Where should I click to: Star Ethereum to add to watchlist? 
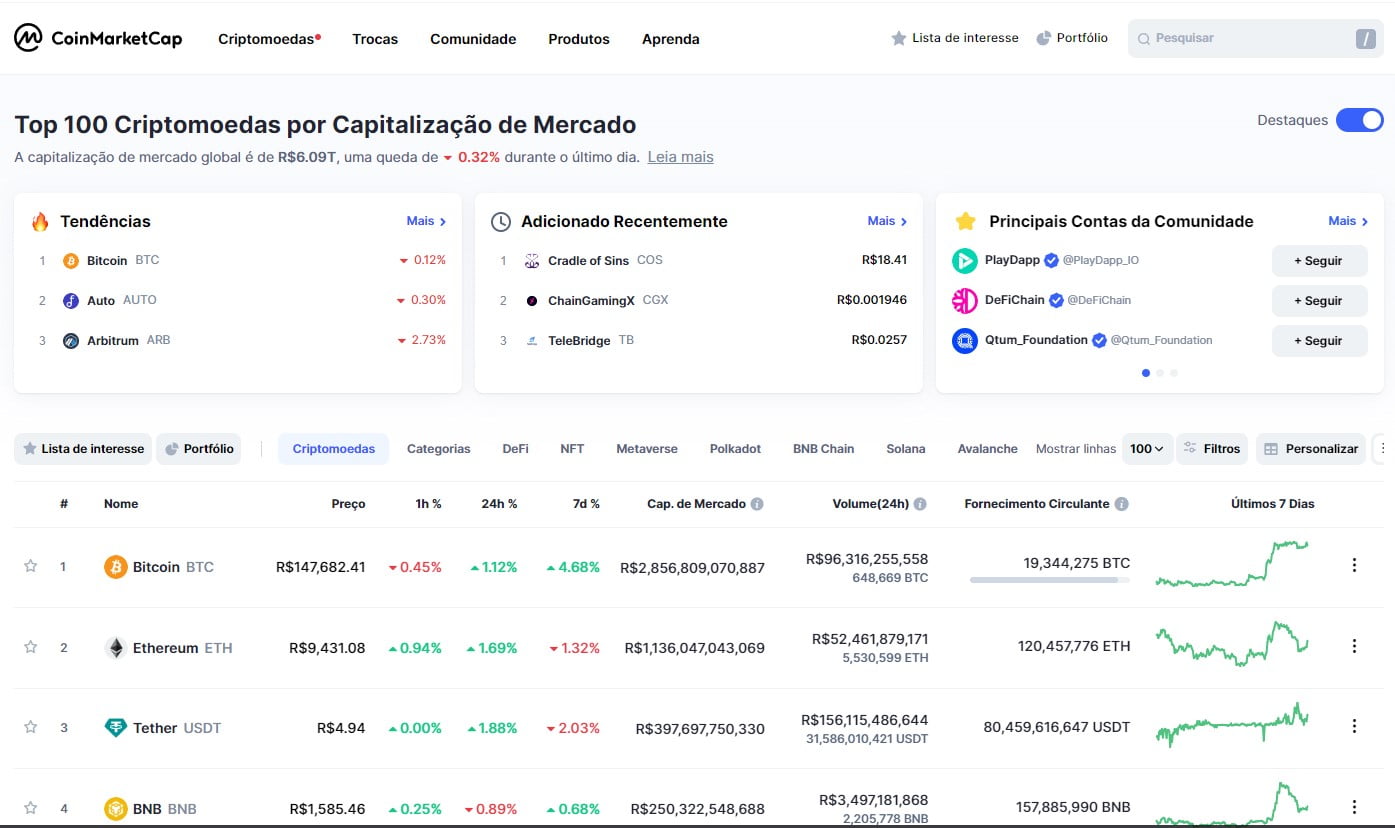click(x=31, y=647)
